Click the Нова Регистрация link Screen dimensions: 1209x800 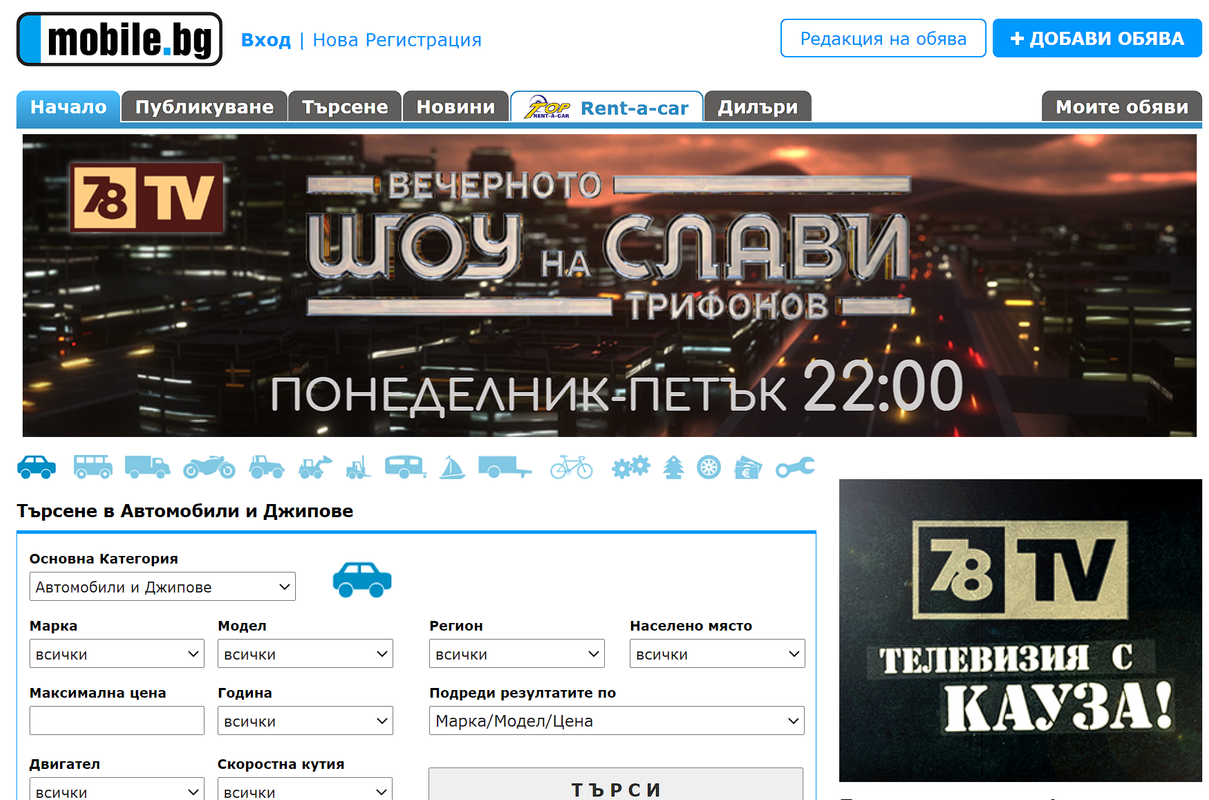click(397, 40)
